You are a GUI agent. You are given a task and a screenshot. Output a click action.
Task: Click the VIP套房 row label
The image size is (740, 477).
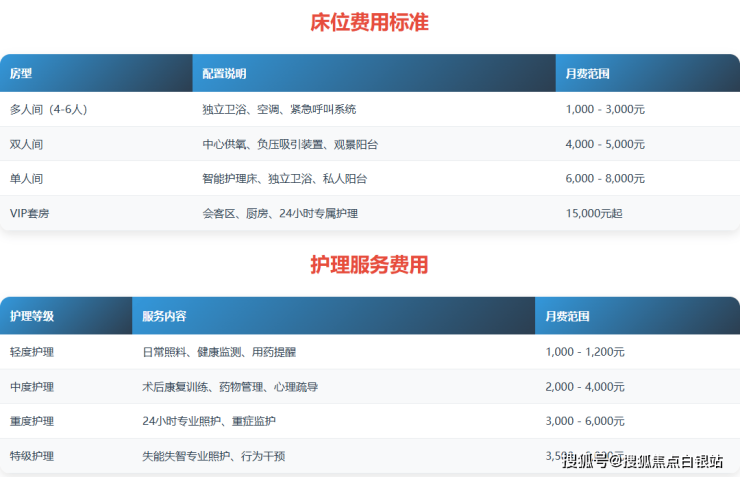point(31,213)
